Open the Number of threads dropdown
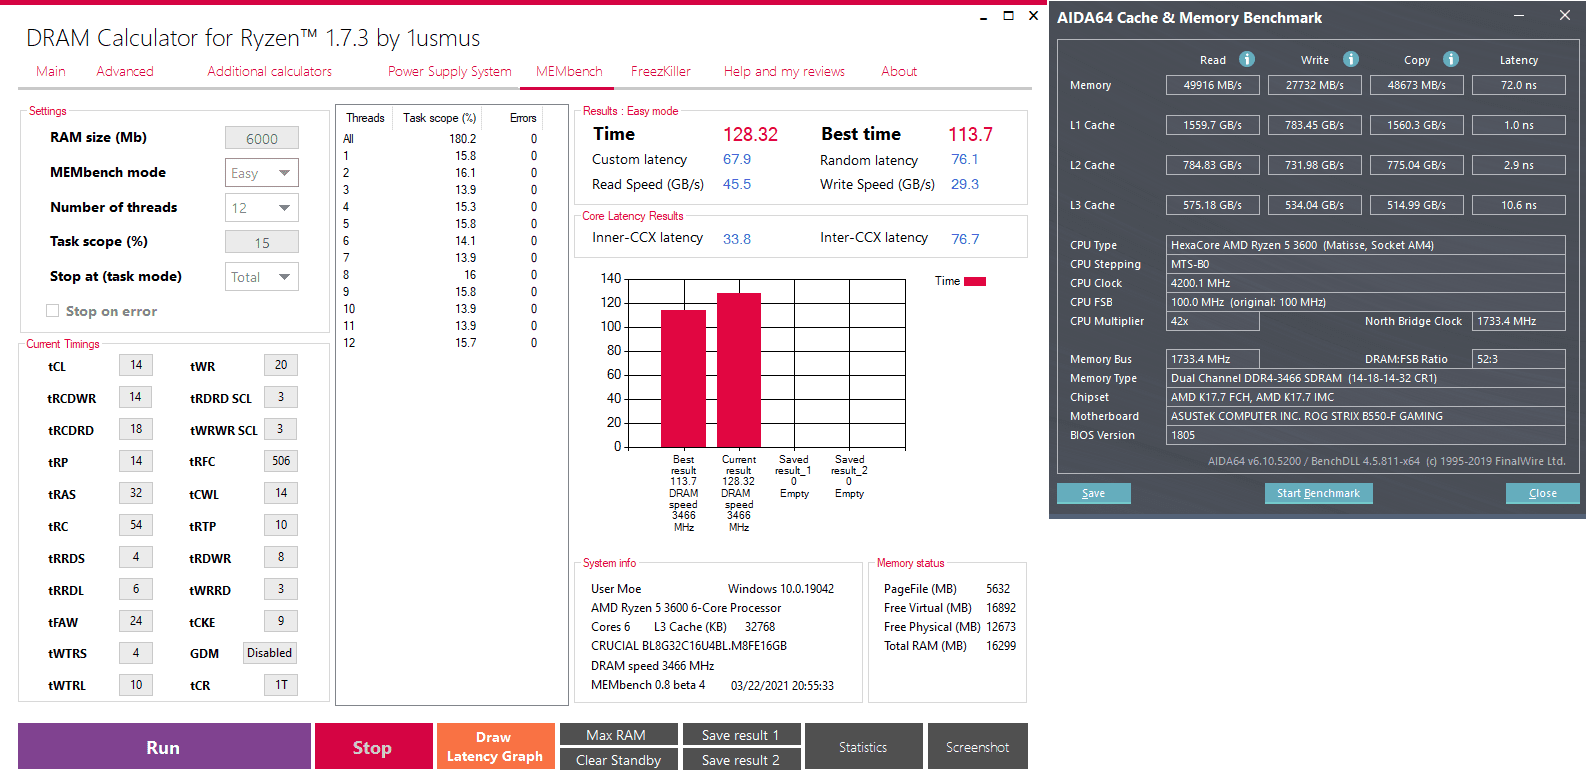Image resolution: width=1586 pixels, height=784 pixels. pos(262,208)
